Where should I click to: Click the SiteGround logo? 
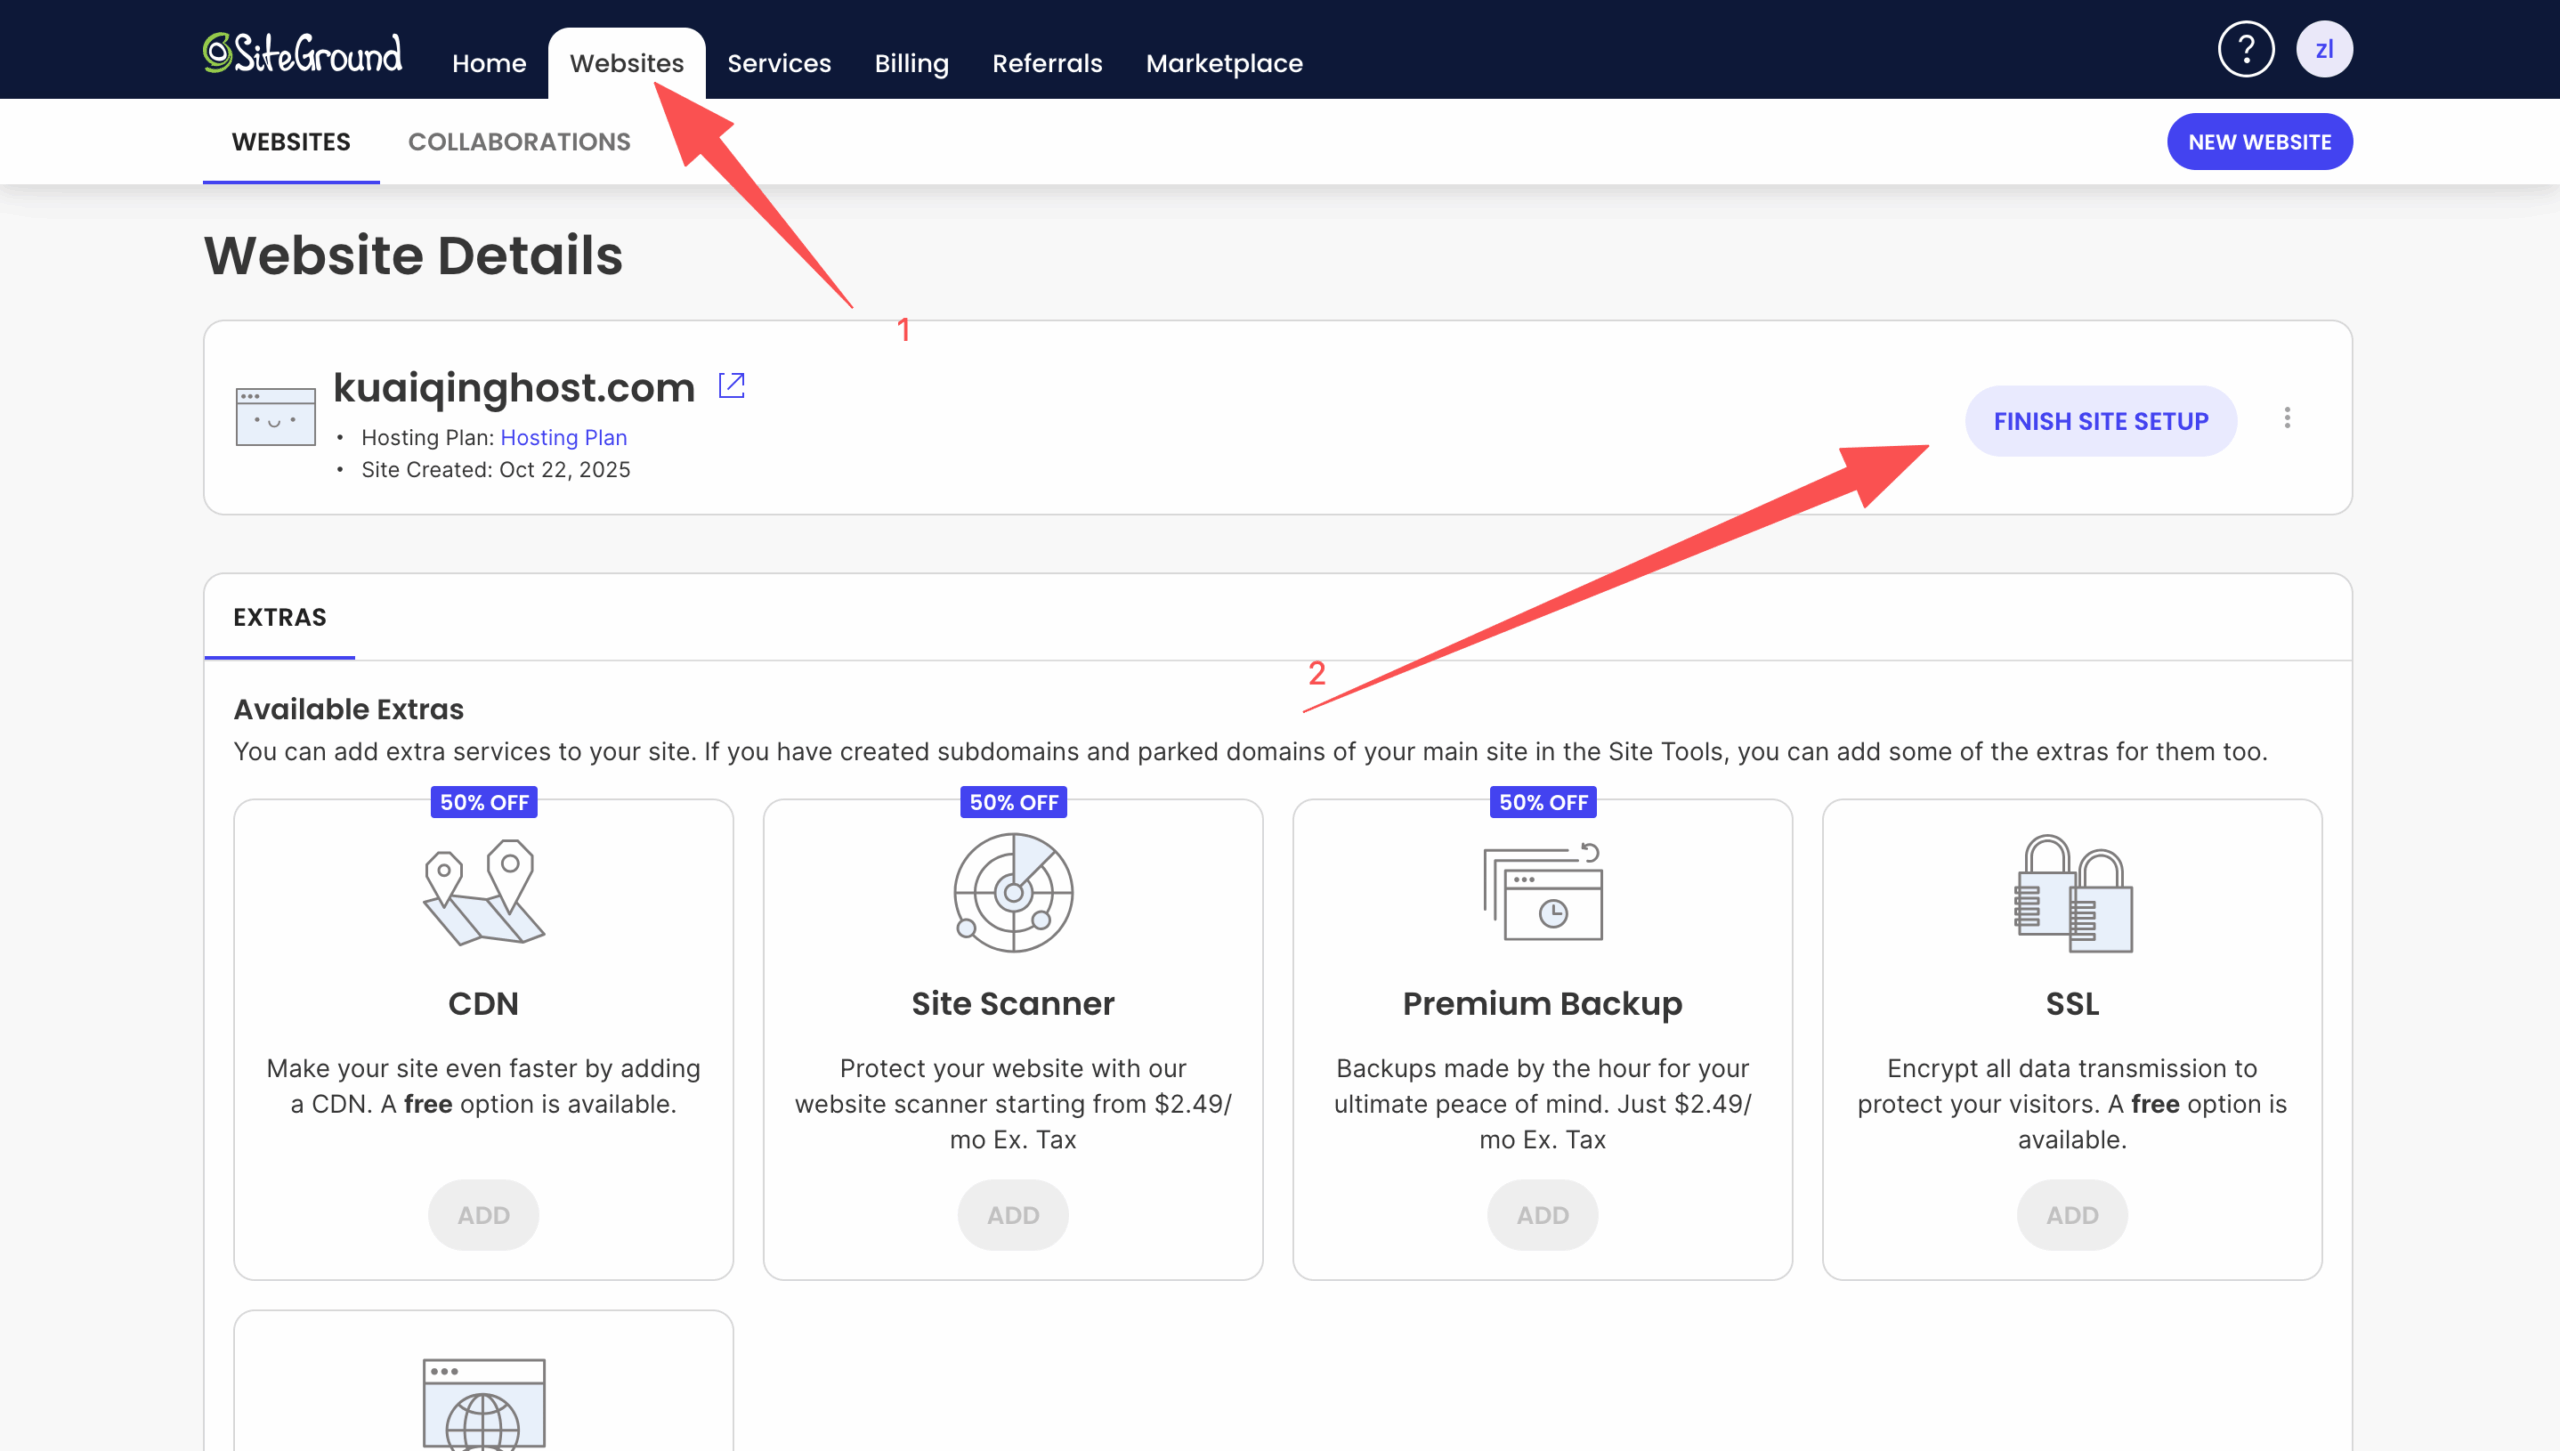(302, 54)
